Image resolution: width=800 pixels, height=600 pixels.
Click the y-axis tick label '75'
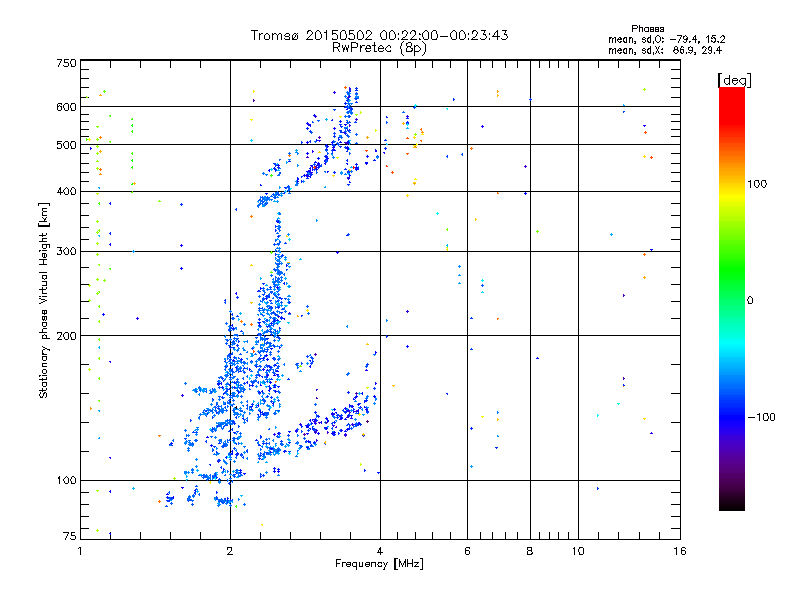click(70, 536)
